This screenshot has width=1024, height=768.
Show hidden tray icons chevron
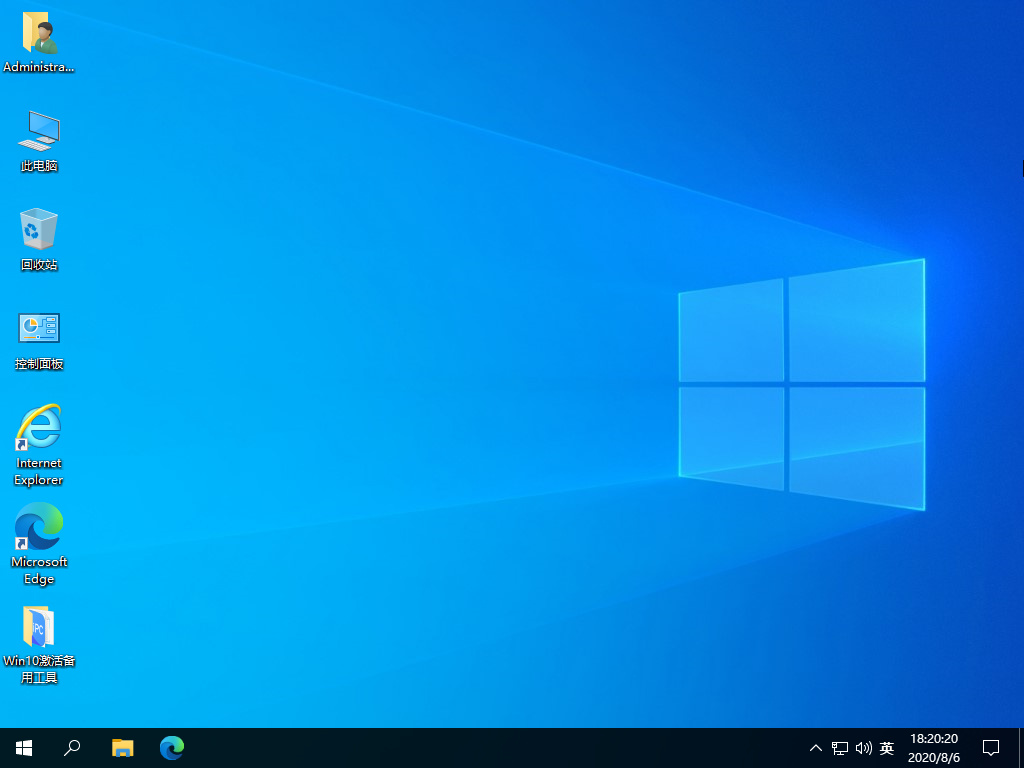coord(816,748)
